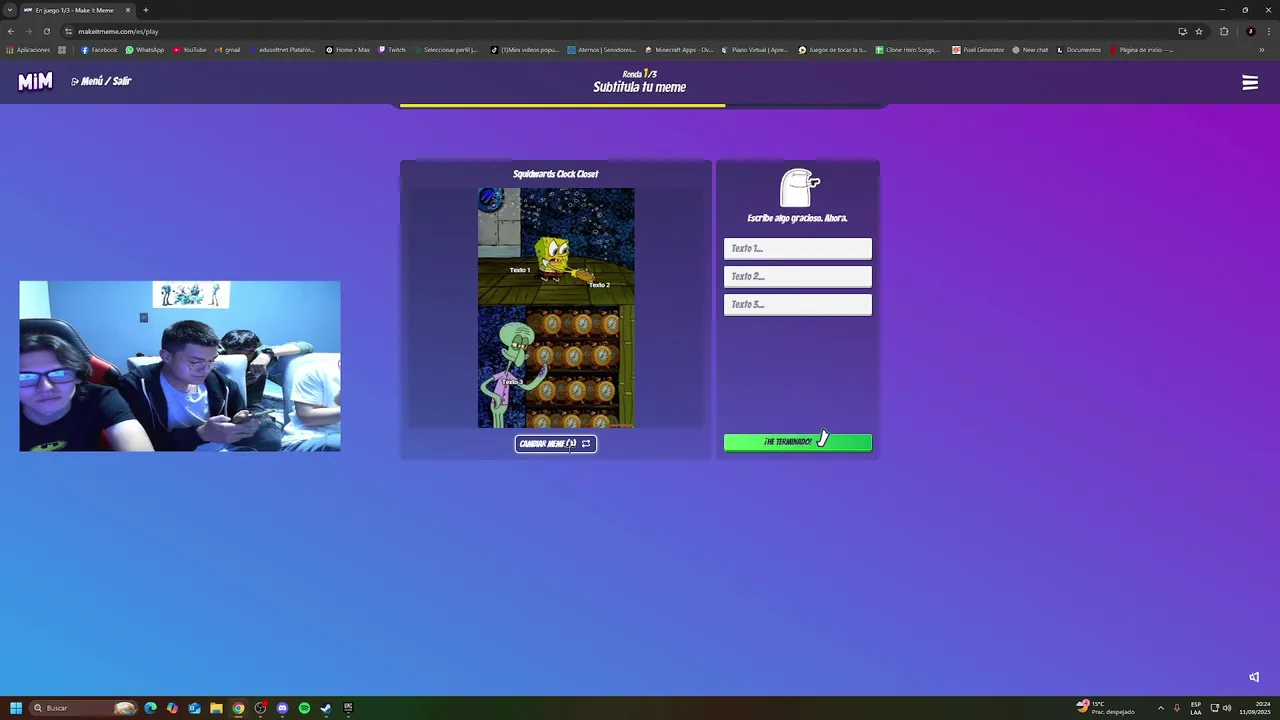Open Discord from taskbar
The width and height of the screenshot is (1280, 720).
pos(282,708)
